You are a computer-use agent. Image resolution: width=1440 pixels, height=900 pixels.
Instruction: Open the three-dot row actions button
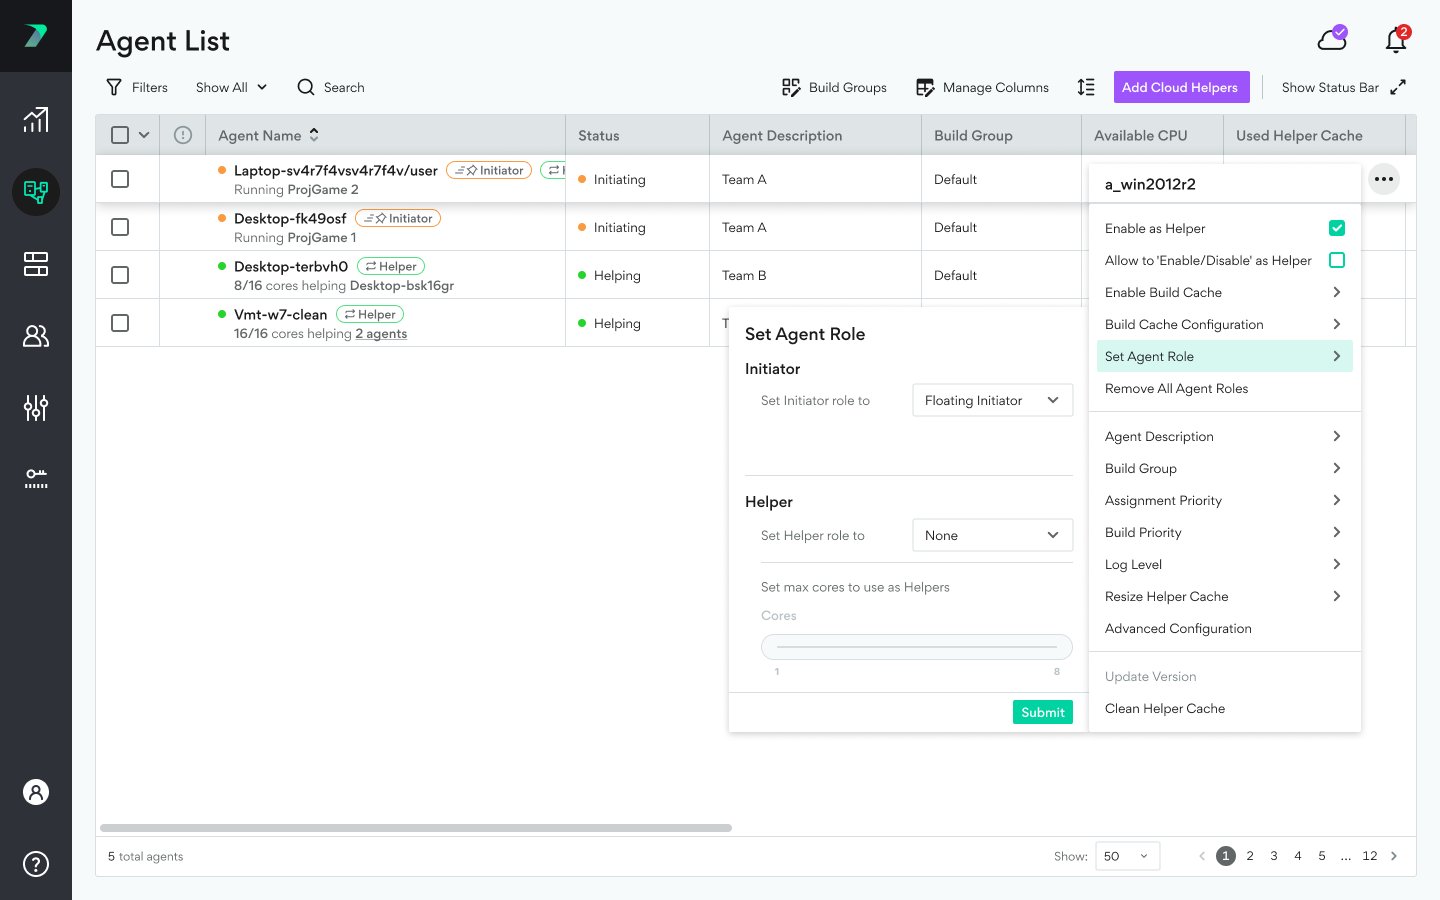click(x=1384, y=179)
